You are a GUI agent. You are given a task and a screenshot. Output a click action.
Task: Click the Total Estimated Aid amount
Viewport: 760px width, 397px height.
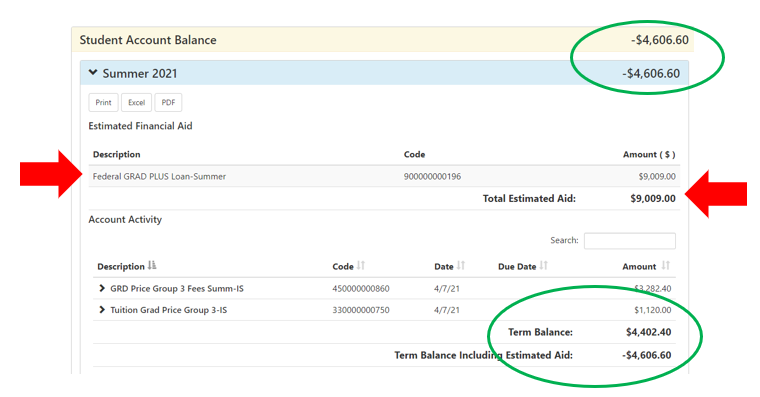tap(653, 198)
